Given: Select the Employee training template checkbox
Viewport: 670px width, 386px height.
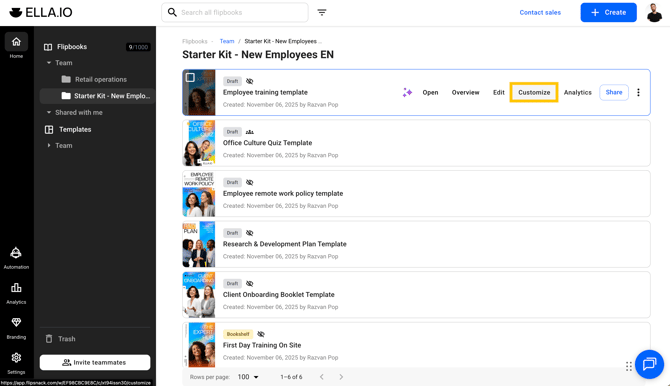Looking at the screenshot, I should coord(190,77).
